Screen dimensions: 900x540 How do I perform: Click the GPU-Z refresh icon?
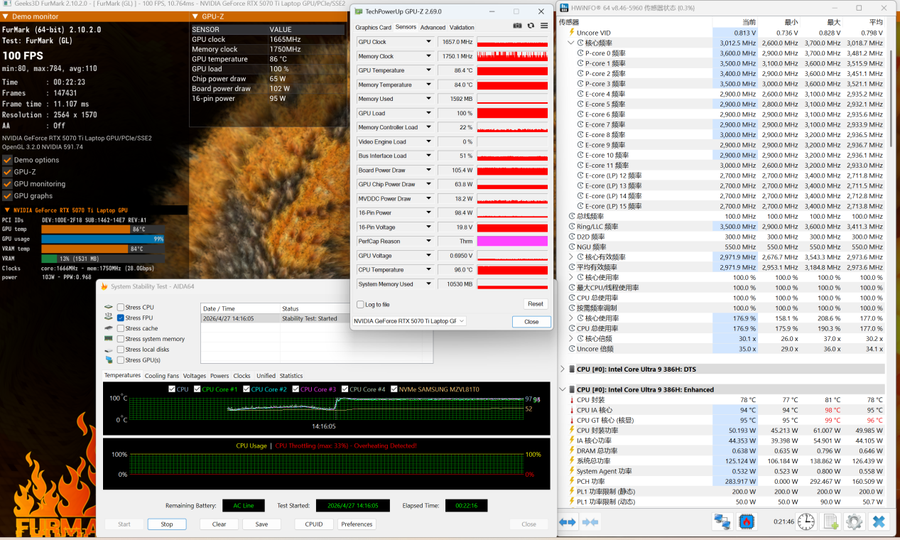coord(531,26)
